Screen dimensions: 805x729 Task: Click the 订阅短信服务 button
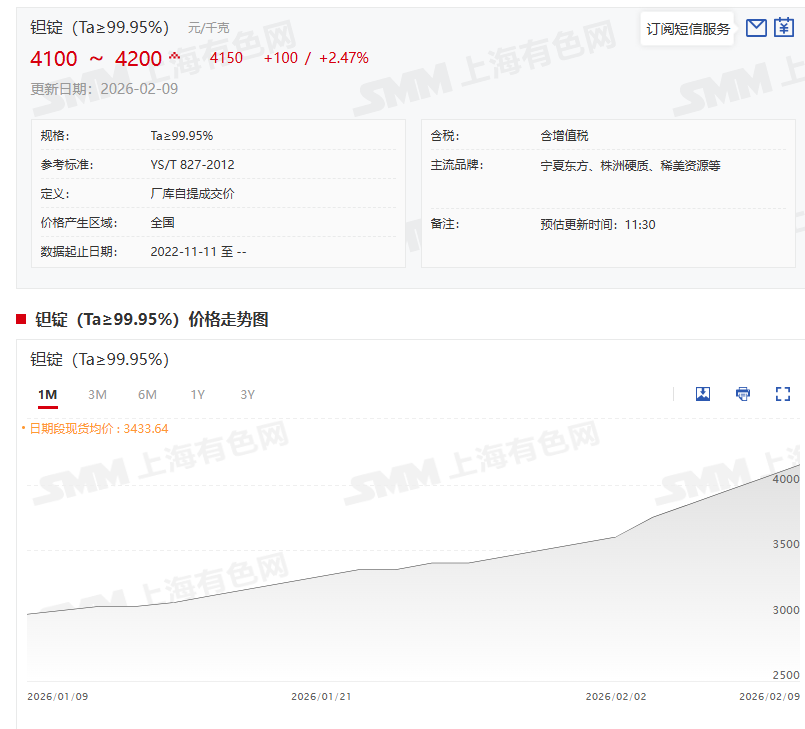pyautogui.click(x=688, y=29)
